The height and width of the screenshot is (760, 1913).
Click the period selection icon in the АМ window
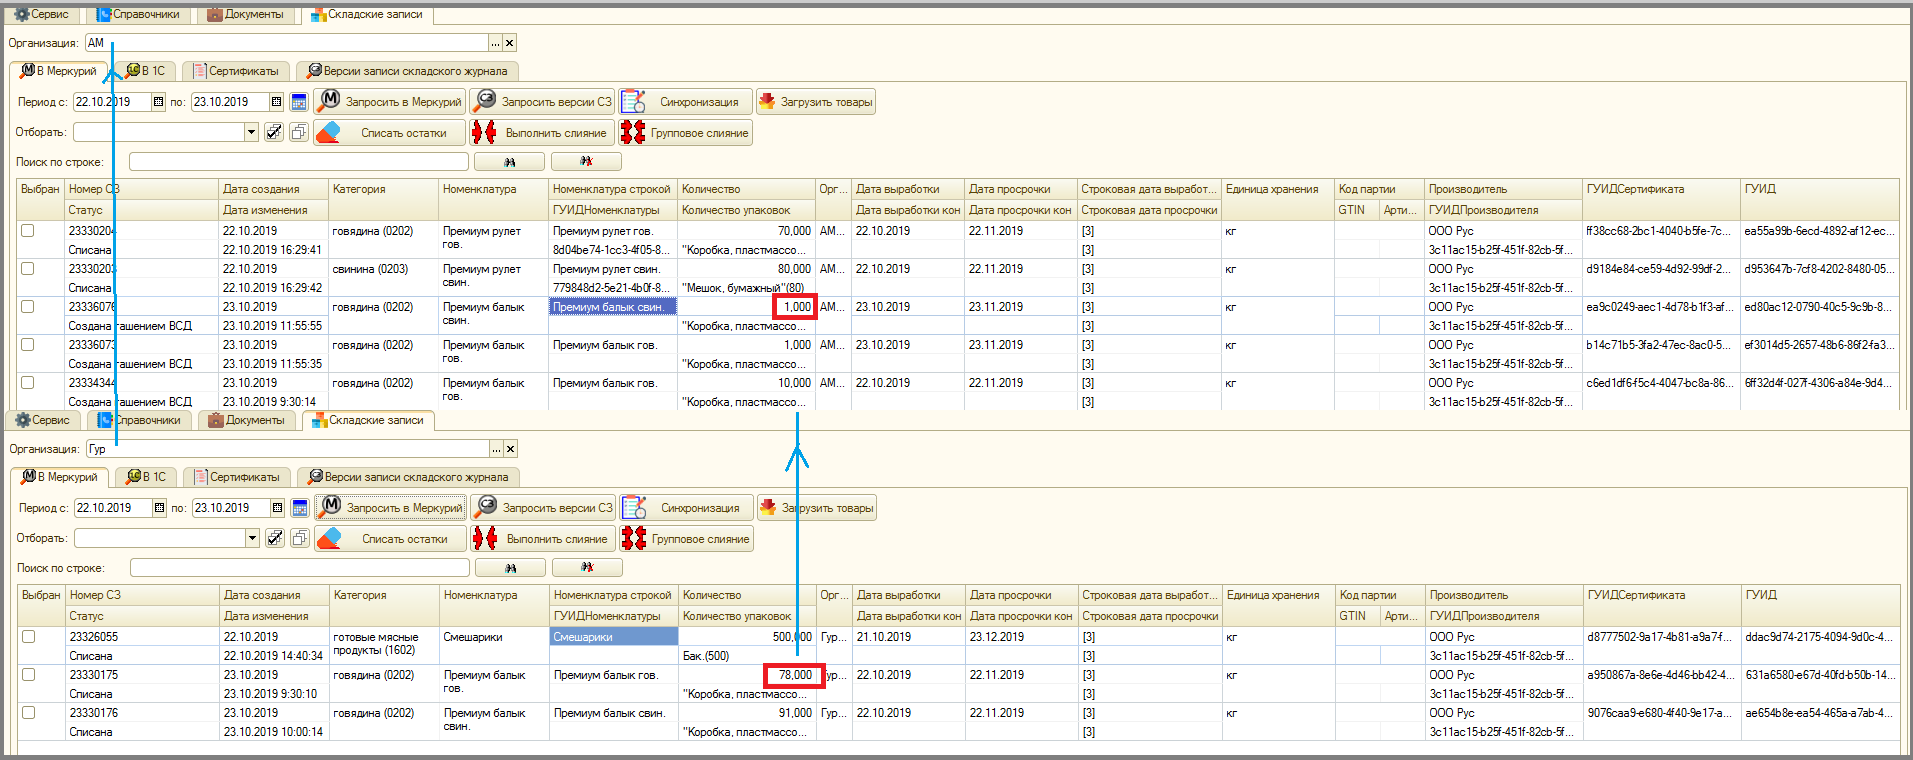298,102
